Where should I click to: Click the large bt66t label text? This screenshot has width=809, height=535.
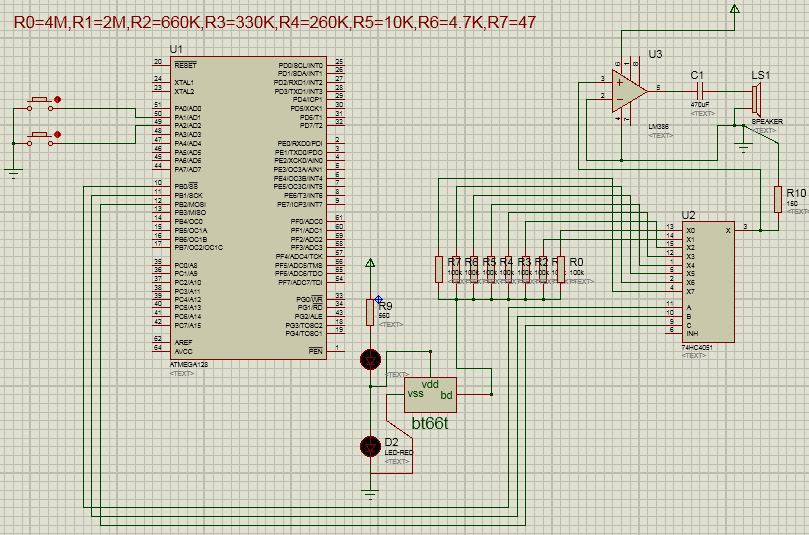(x=430, y=424)
